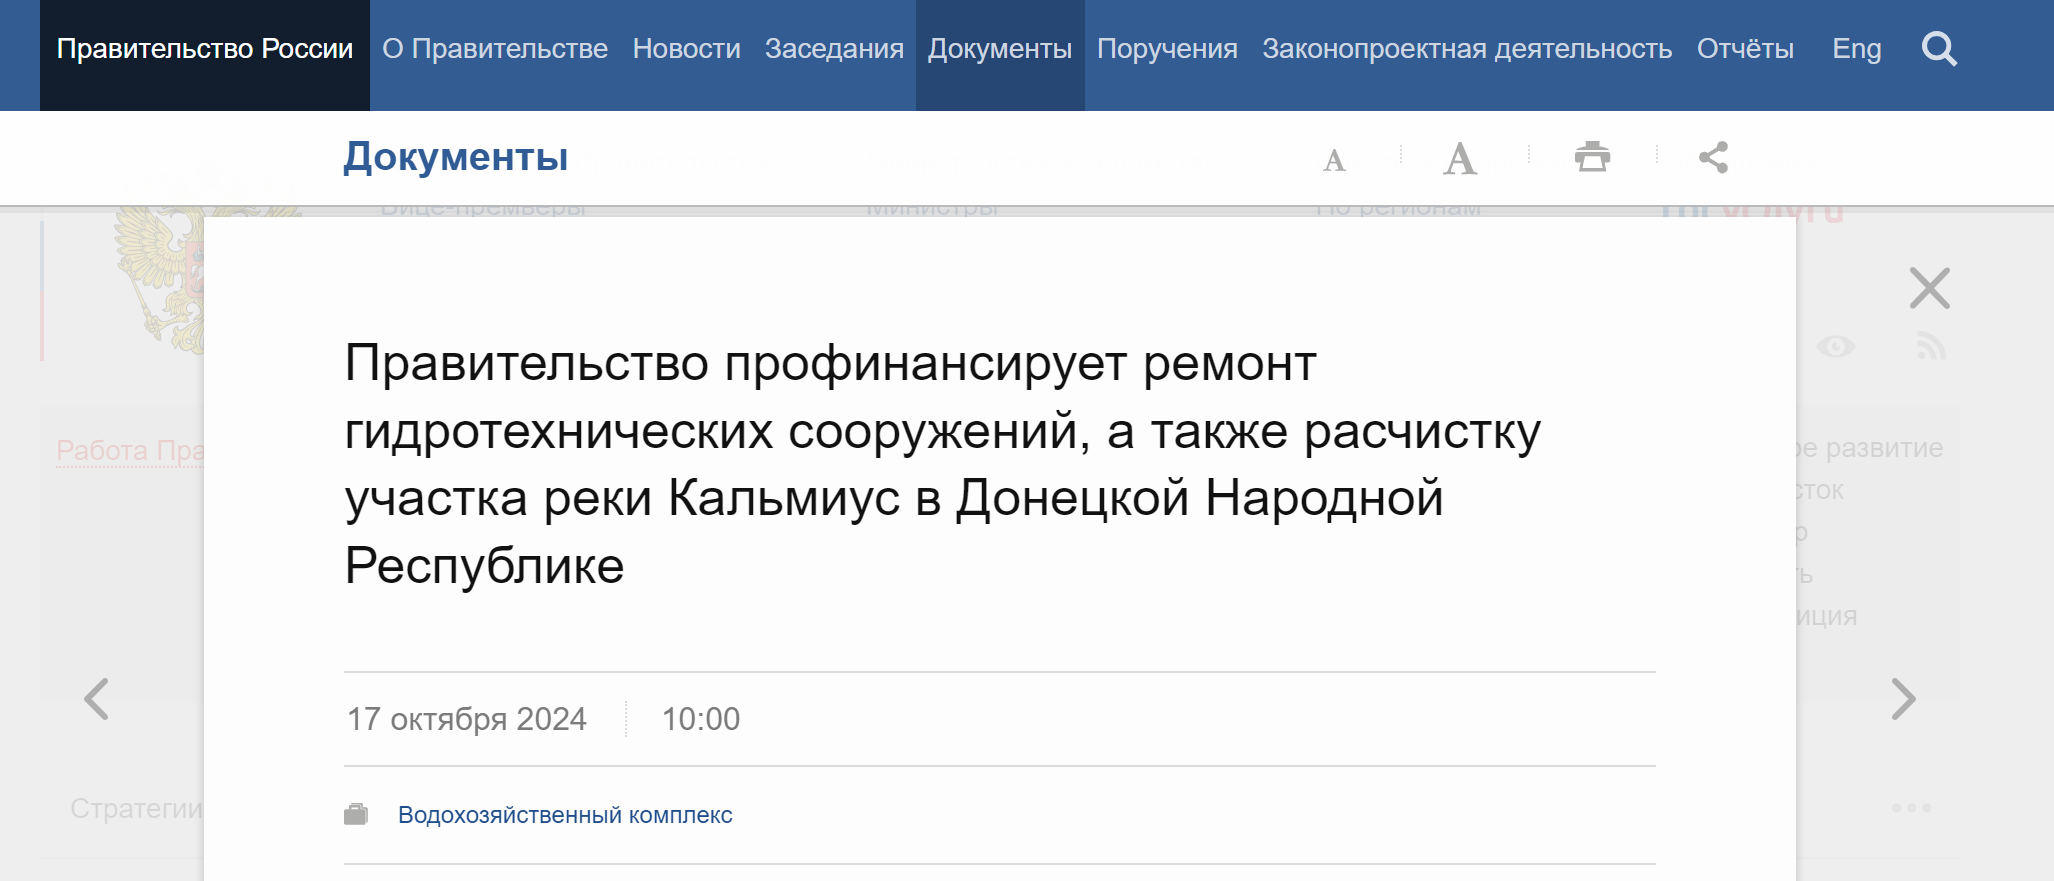Open the Поручения section

pos(1167,49)
